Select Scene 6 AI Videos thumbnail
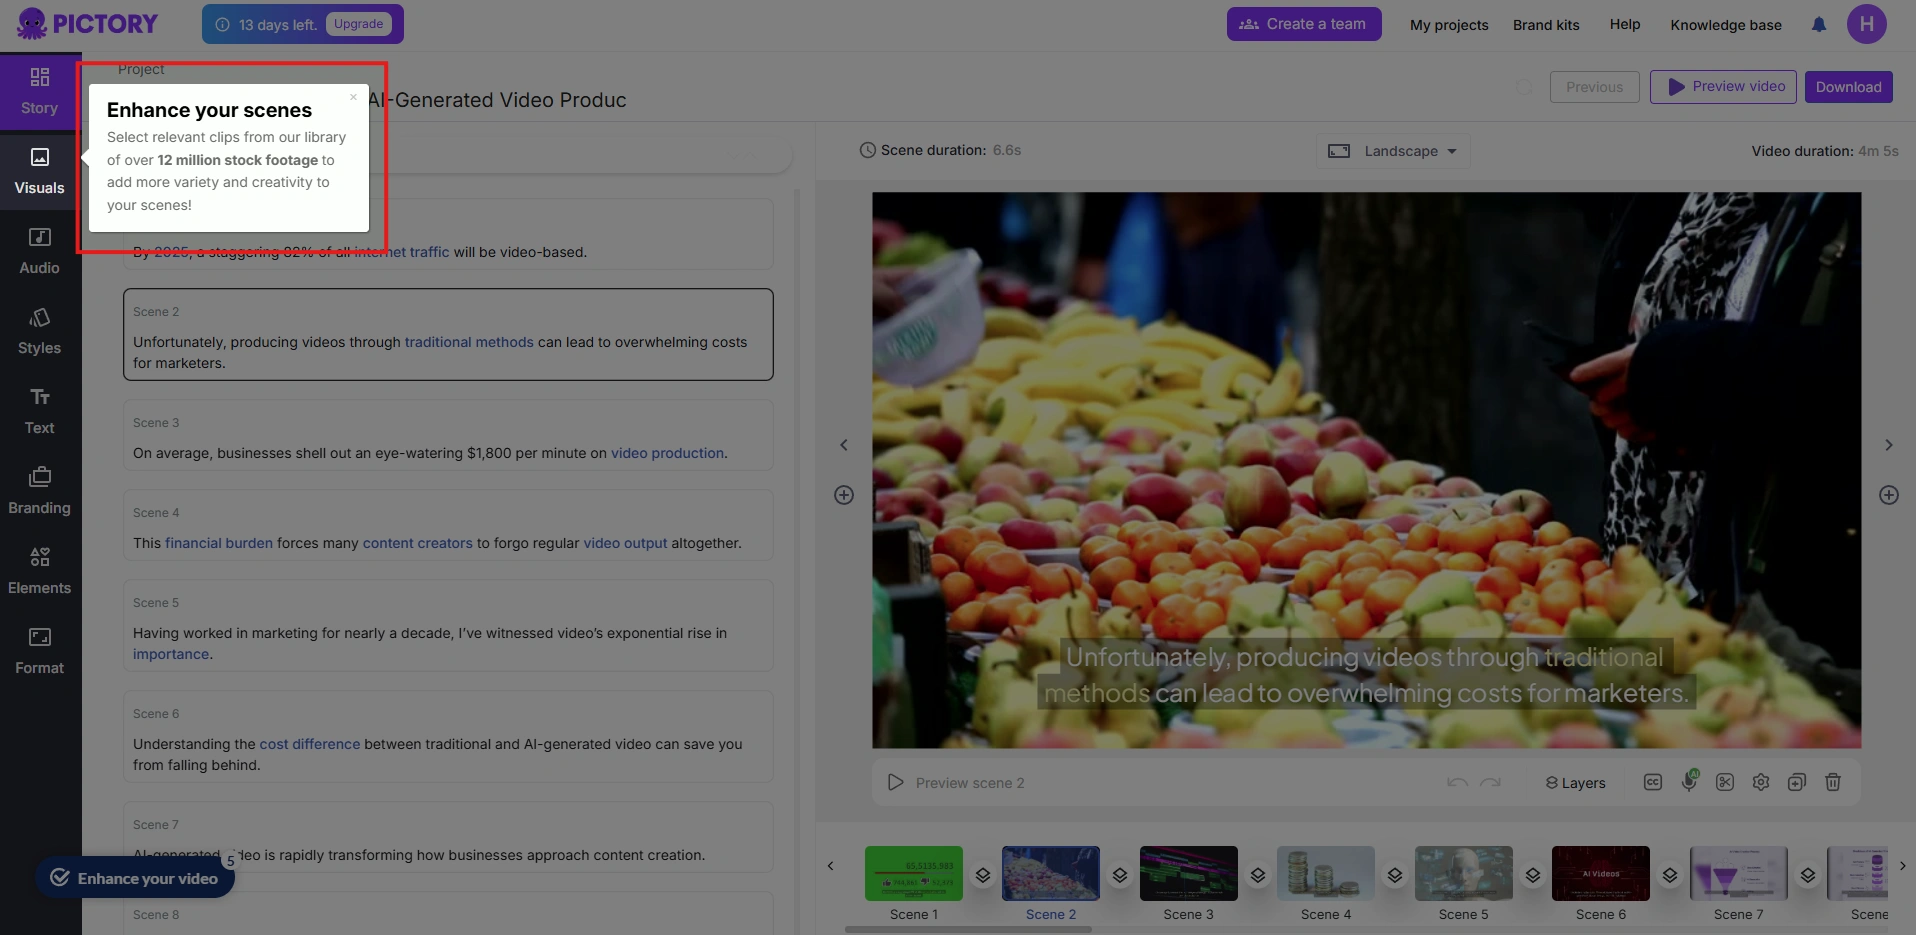Image resolution: width=1916 pixels, height=935 pixels. pyautogui.click(x=1601, y=873)
